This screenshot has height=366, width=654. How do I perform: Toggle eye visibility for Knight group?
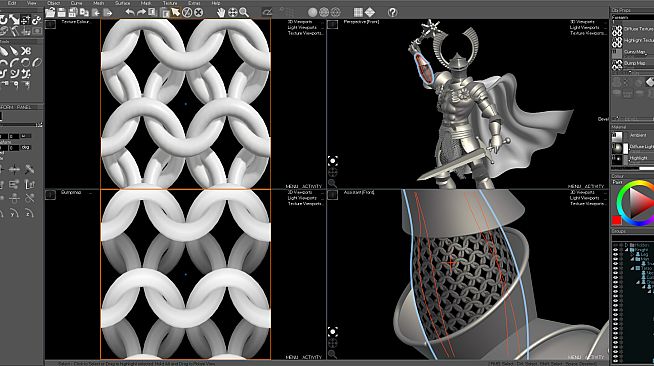[x=615, y=250]
